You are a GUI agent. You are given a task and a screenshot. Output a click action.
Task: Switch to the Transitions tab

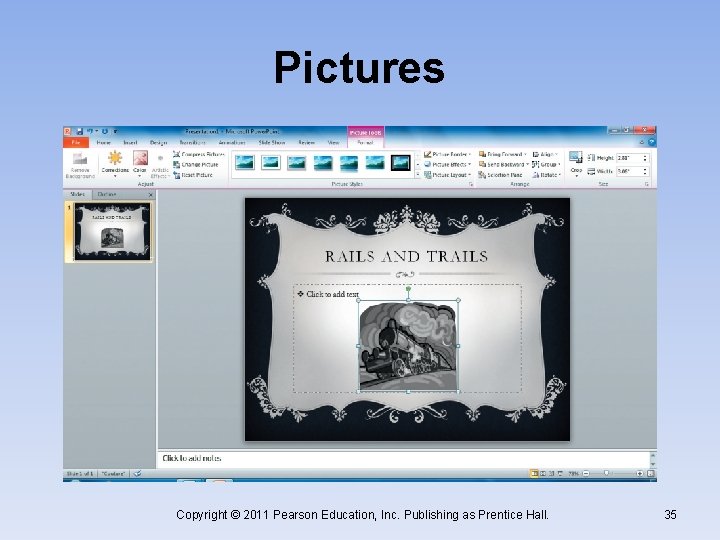pyautogui.click(x=192, y=143)
